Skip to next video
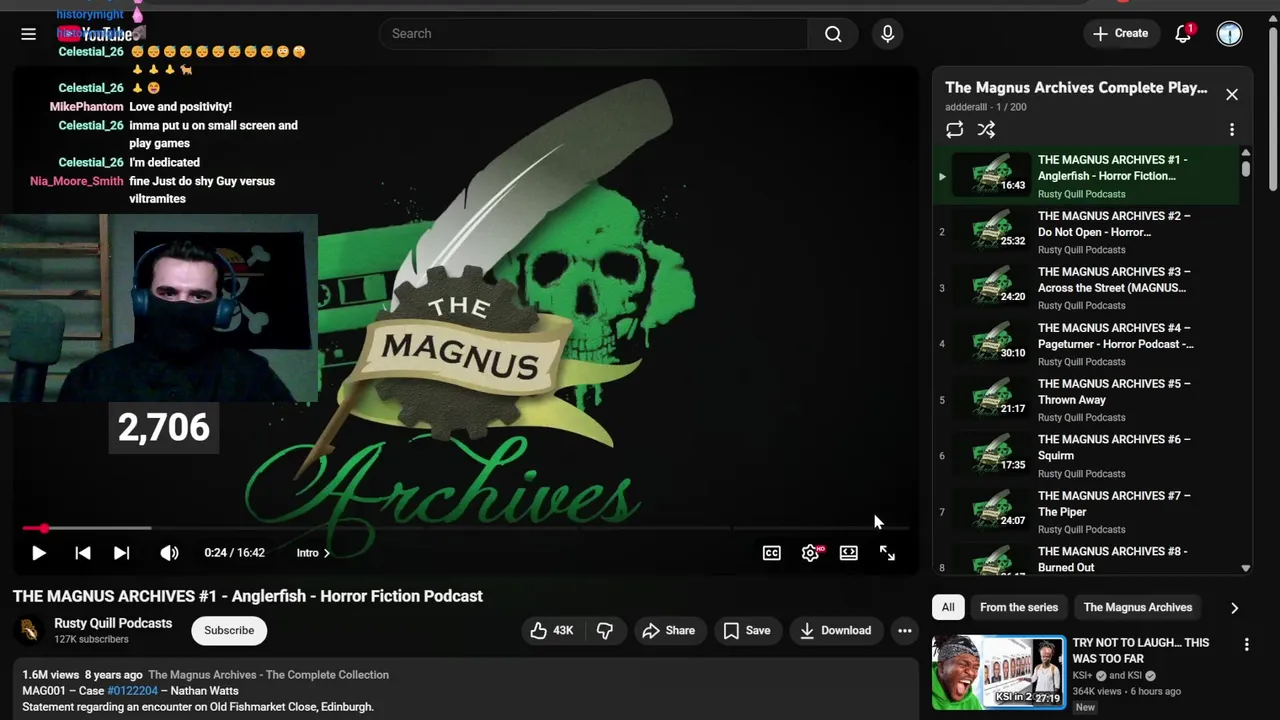 click(121, 553)
